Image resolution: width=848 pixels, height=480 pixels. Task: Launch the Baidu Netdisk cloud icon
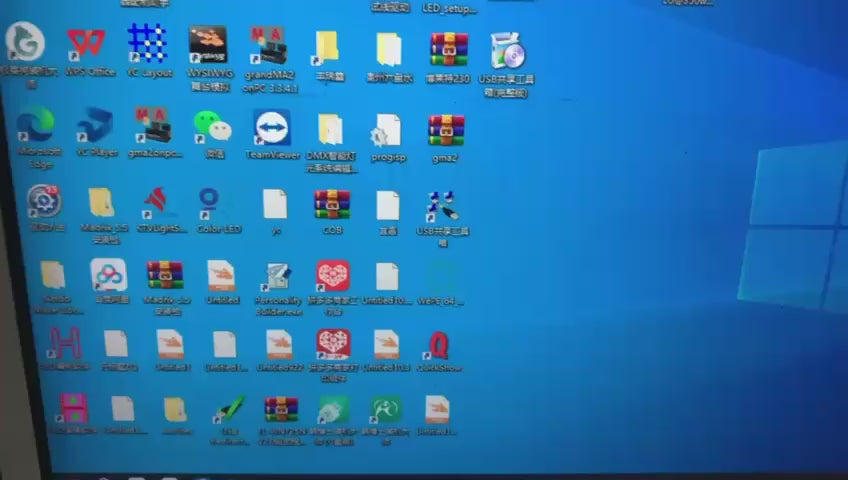coord(108,275)
